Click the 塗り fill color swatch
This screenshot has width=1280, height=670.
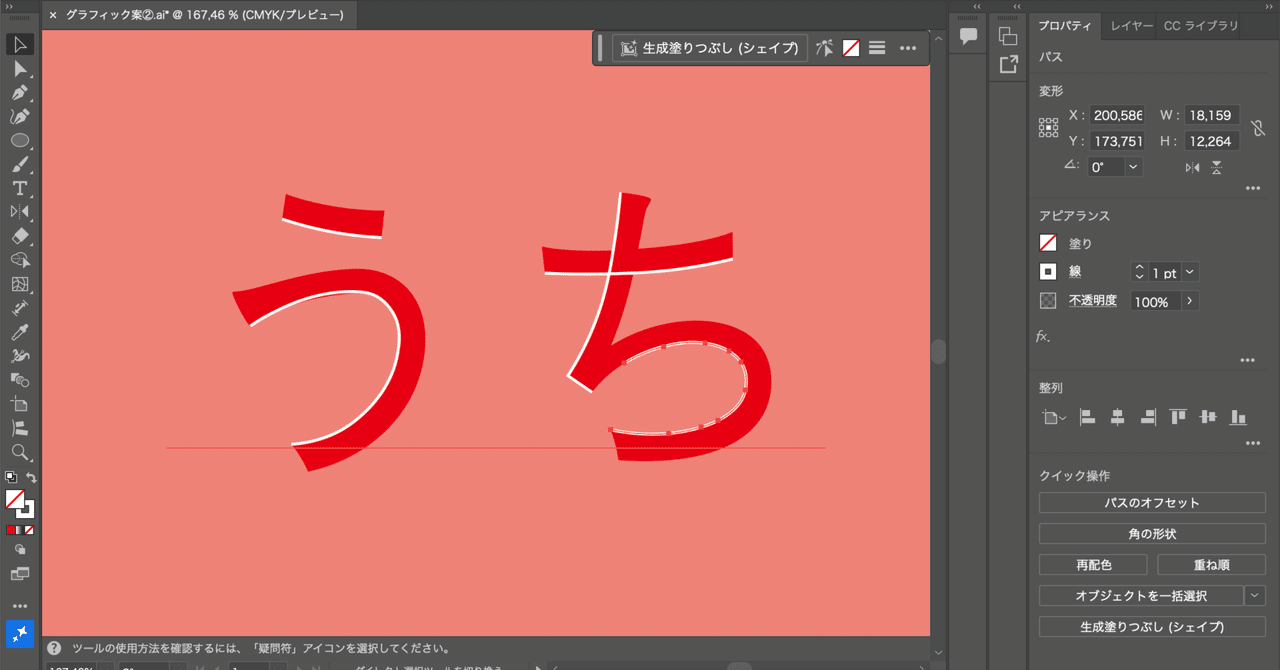click(x=1048, y=242)
